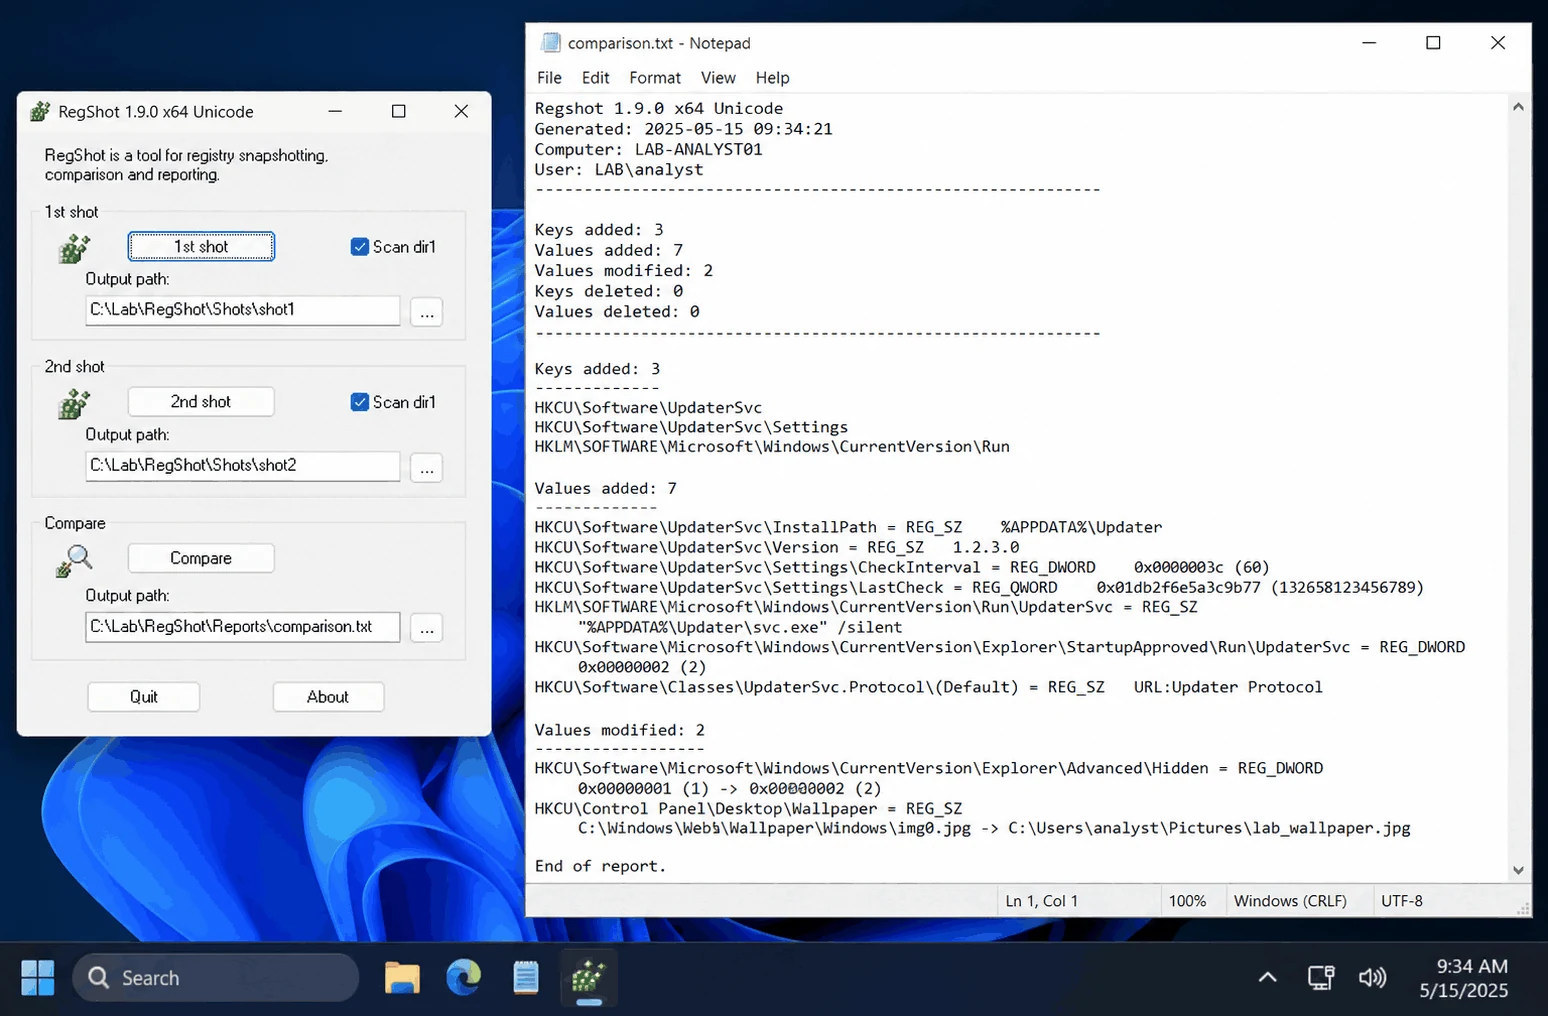Click the 'Values deleted: 0' summary line

[617, 311]
